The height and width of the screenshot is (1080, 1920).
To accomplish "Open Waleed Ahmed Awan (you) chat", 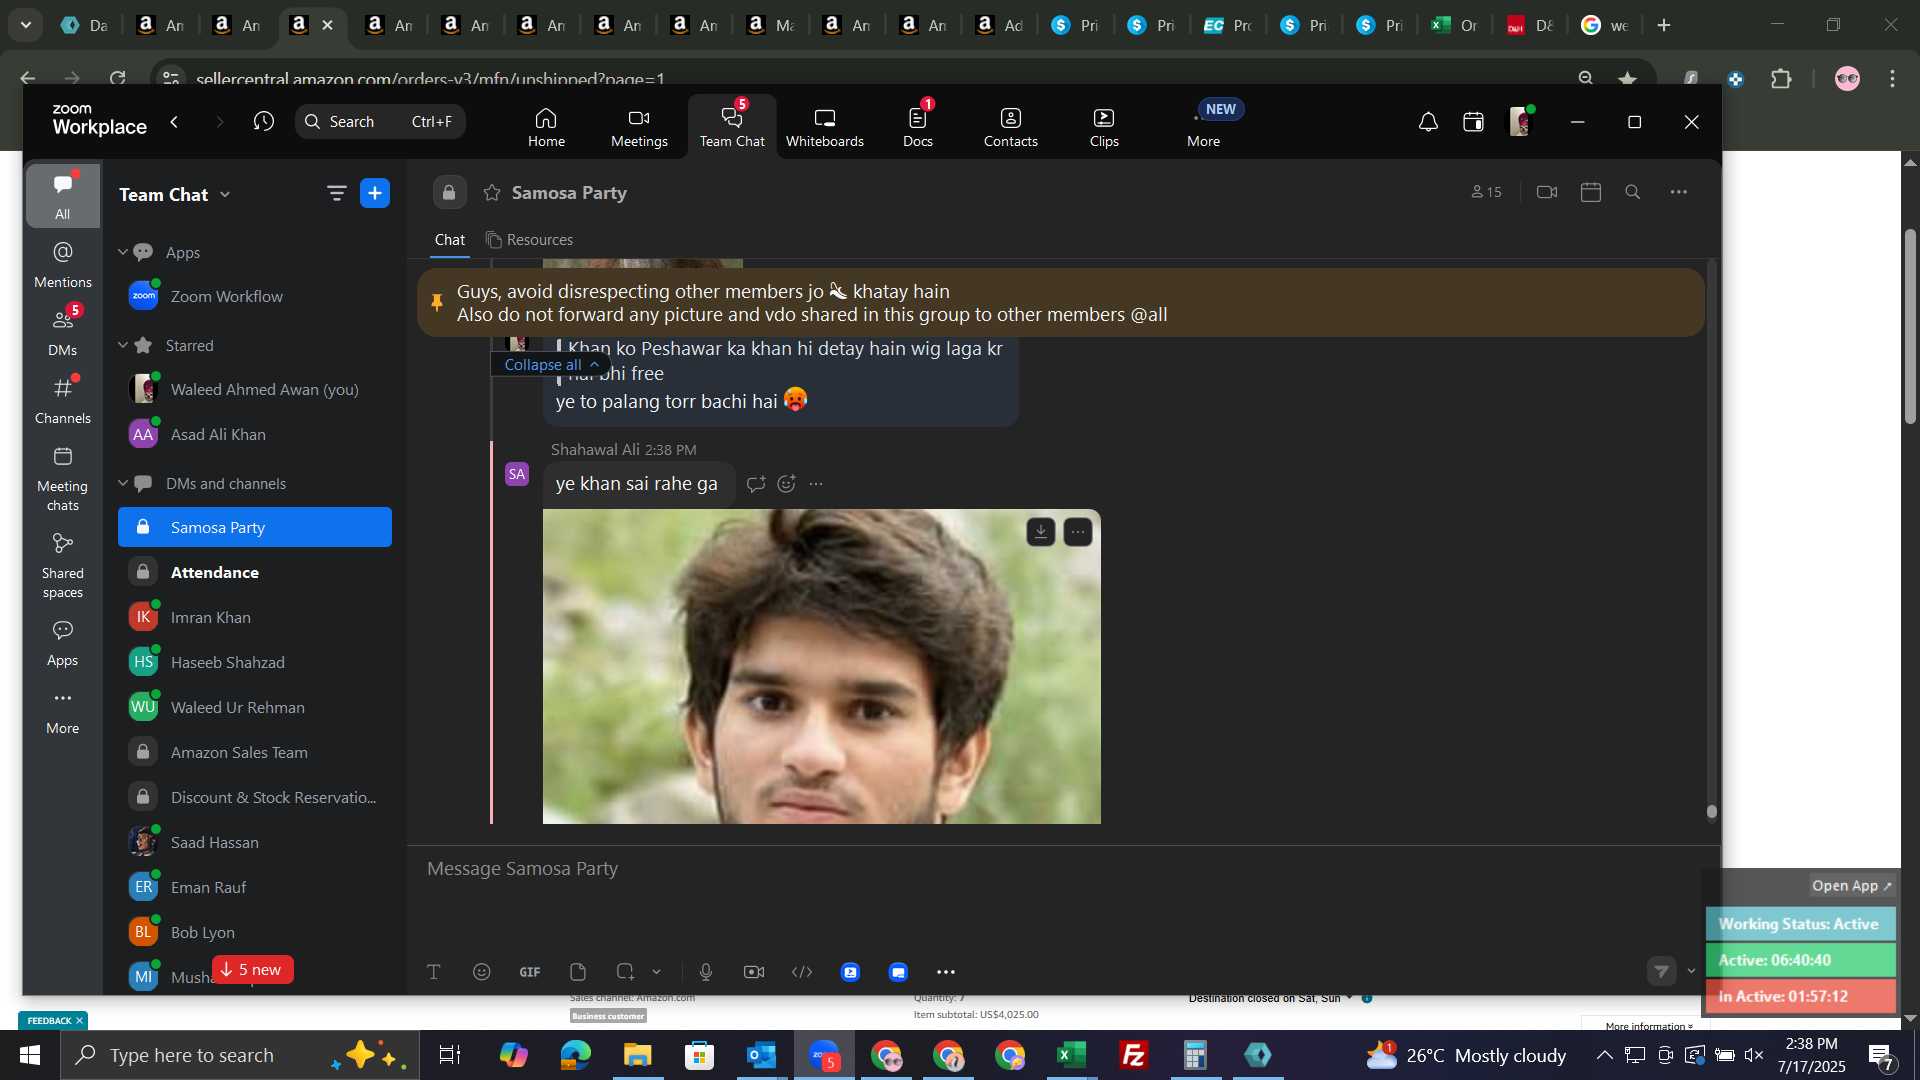I will (255, 389).
